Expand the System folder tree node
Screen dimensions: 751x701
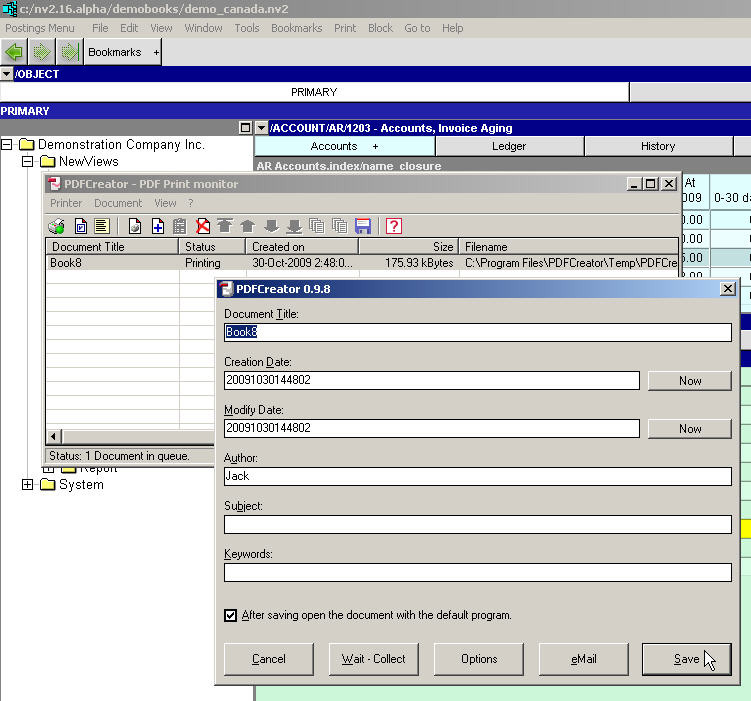(27, 485)
